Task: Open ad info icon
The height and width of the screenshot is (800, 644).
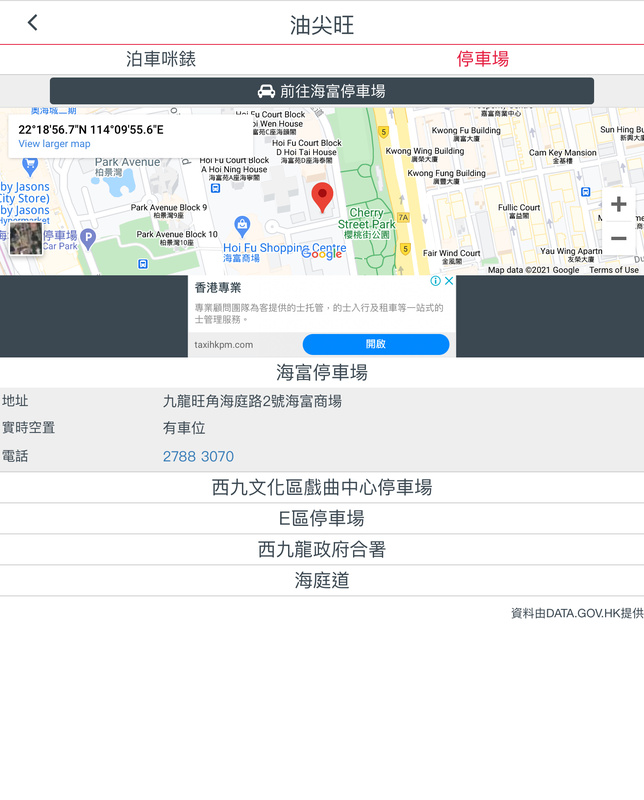Action: pos(435,281)
